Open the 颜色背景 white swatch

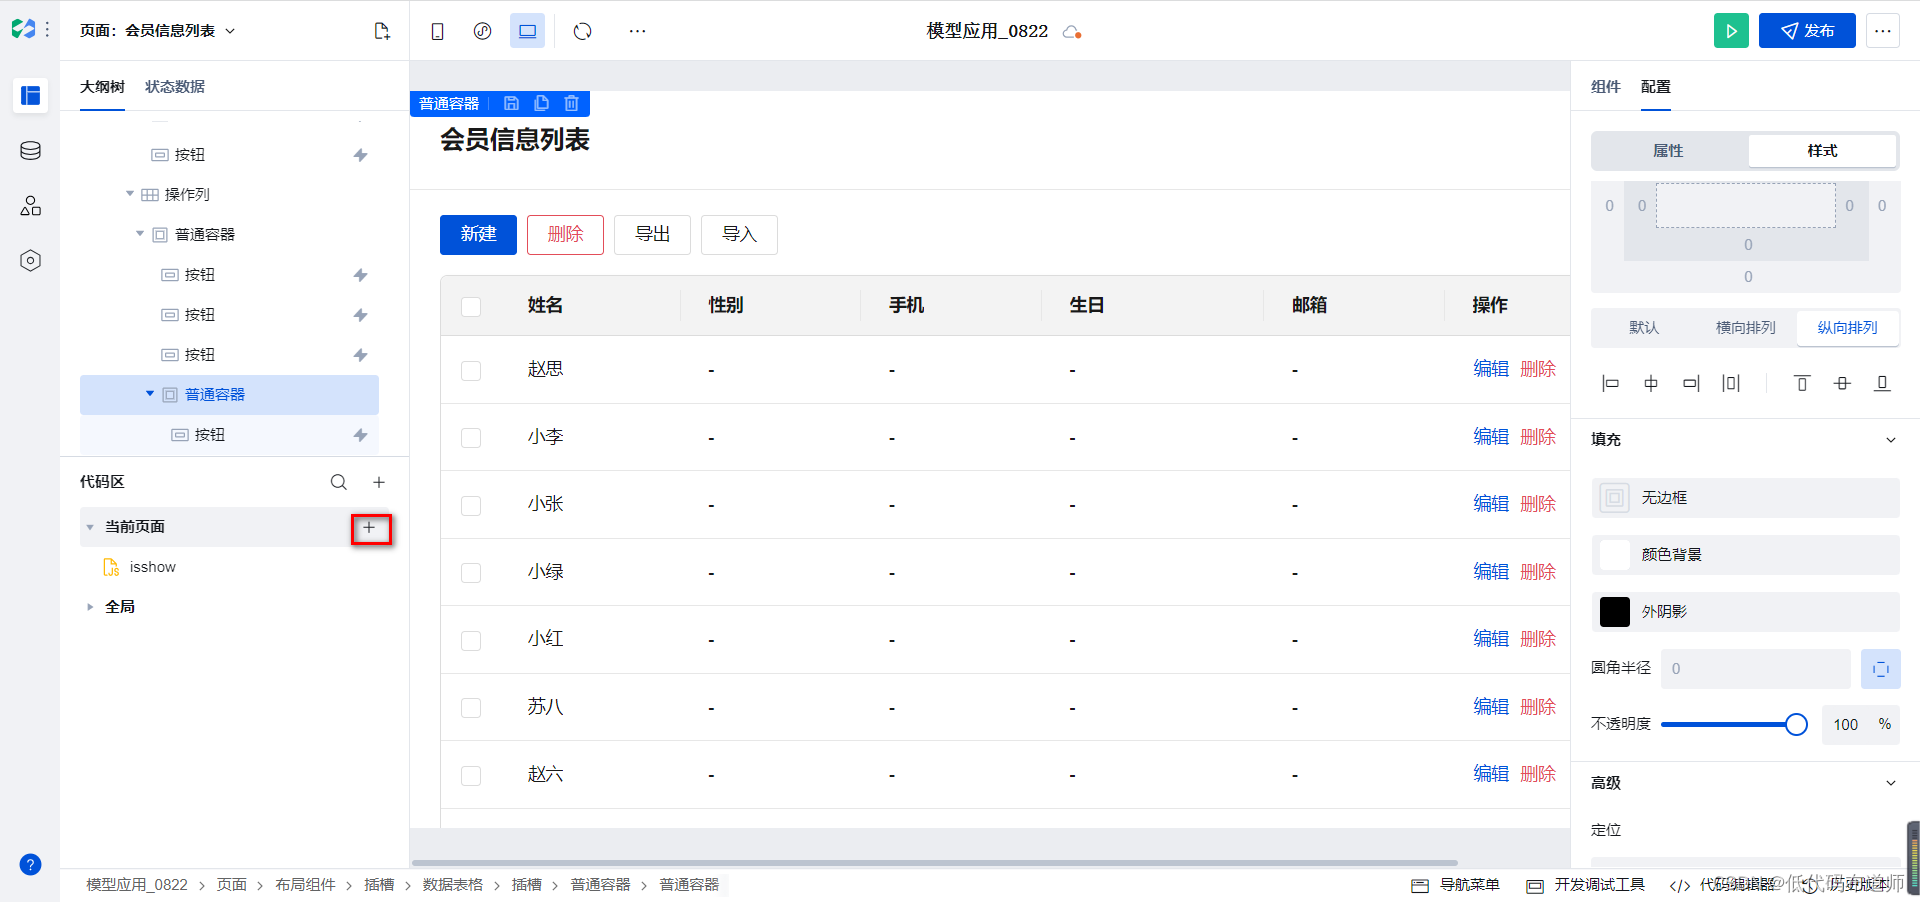1615,555
